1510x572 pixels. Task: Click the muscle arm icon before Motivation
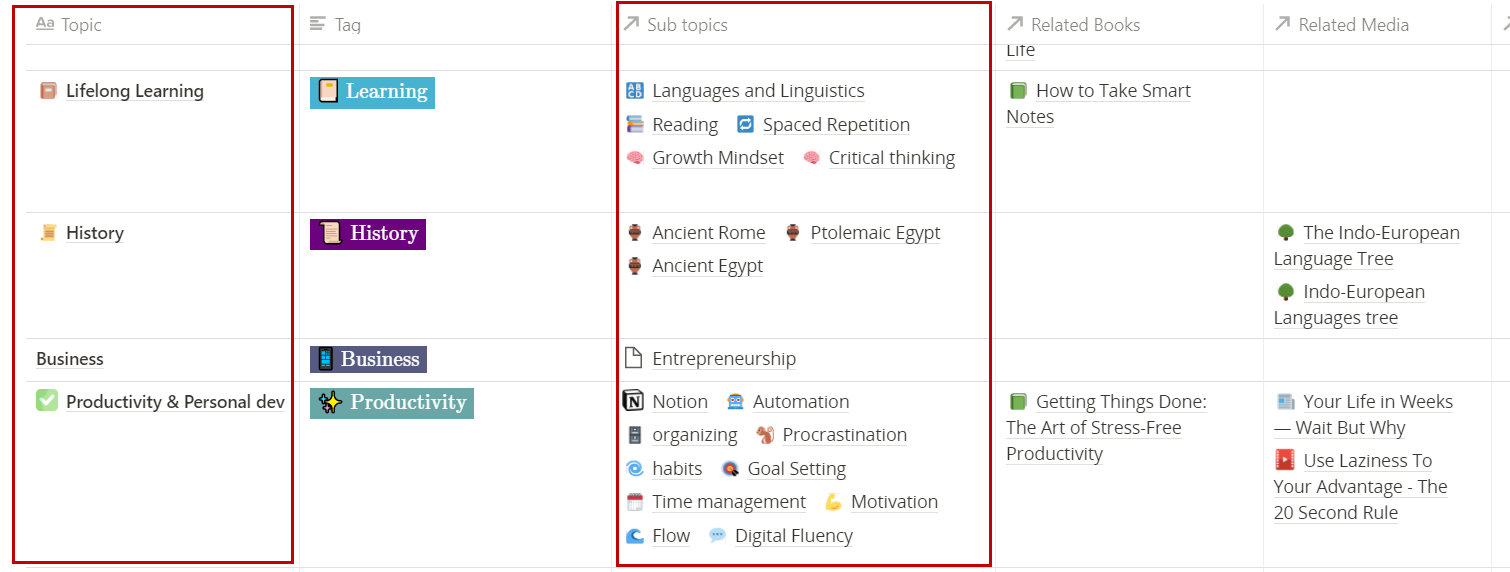[833, 502]
